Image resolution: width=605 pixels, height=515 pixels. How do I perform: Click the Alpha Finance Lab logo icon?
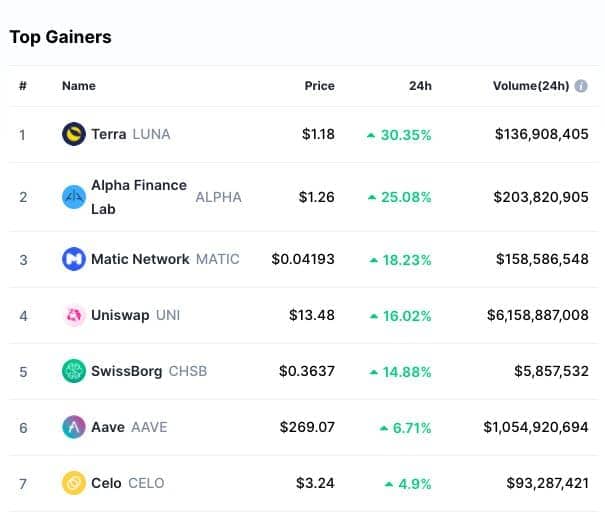[x=74, y=197]
